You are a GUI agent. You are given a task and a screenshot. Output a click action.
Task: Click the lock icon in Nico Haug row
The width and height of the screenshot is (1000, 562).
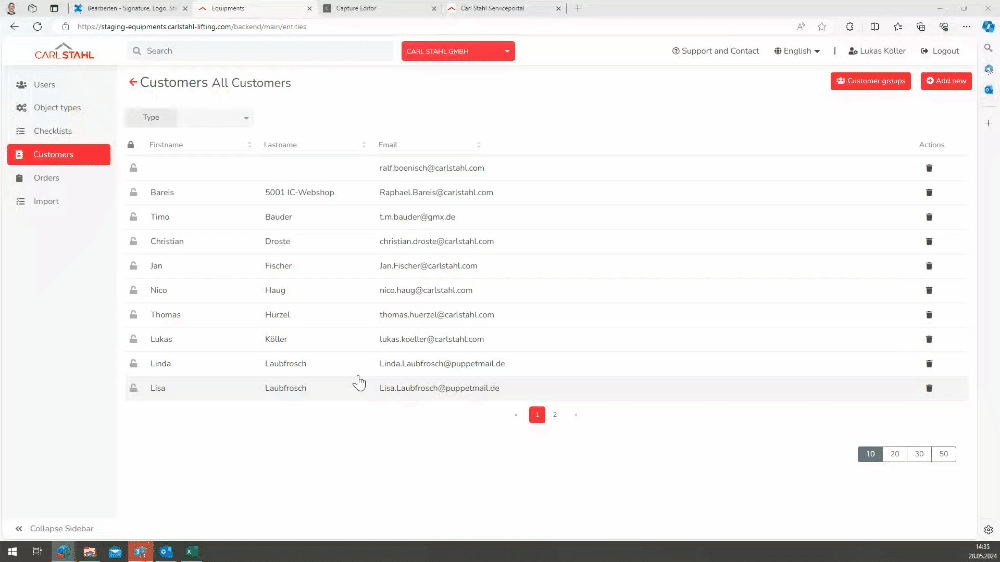(131, 290)
